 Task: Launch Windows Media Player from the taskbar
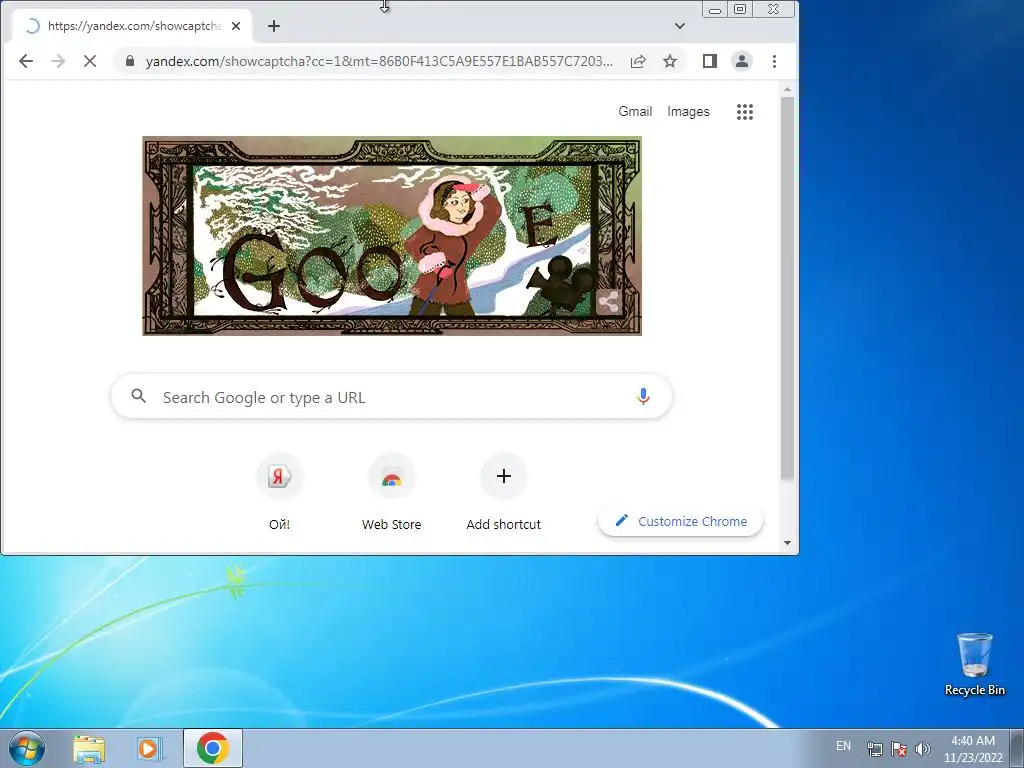click(150, 749)
